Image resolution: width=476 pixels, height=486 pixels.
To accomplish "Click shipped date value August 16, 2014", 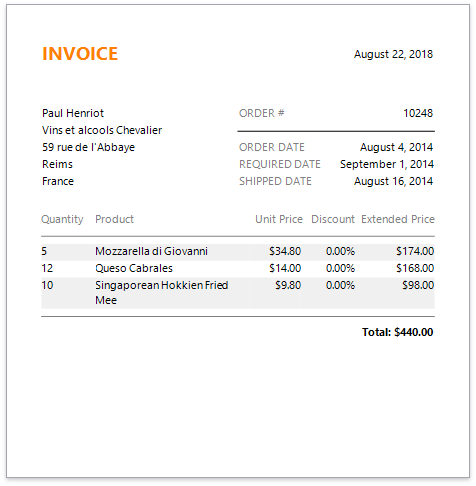I will tap(393, 181).
